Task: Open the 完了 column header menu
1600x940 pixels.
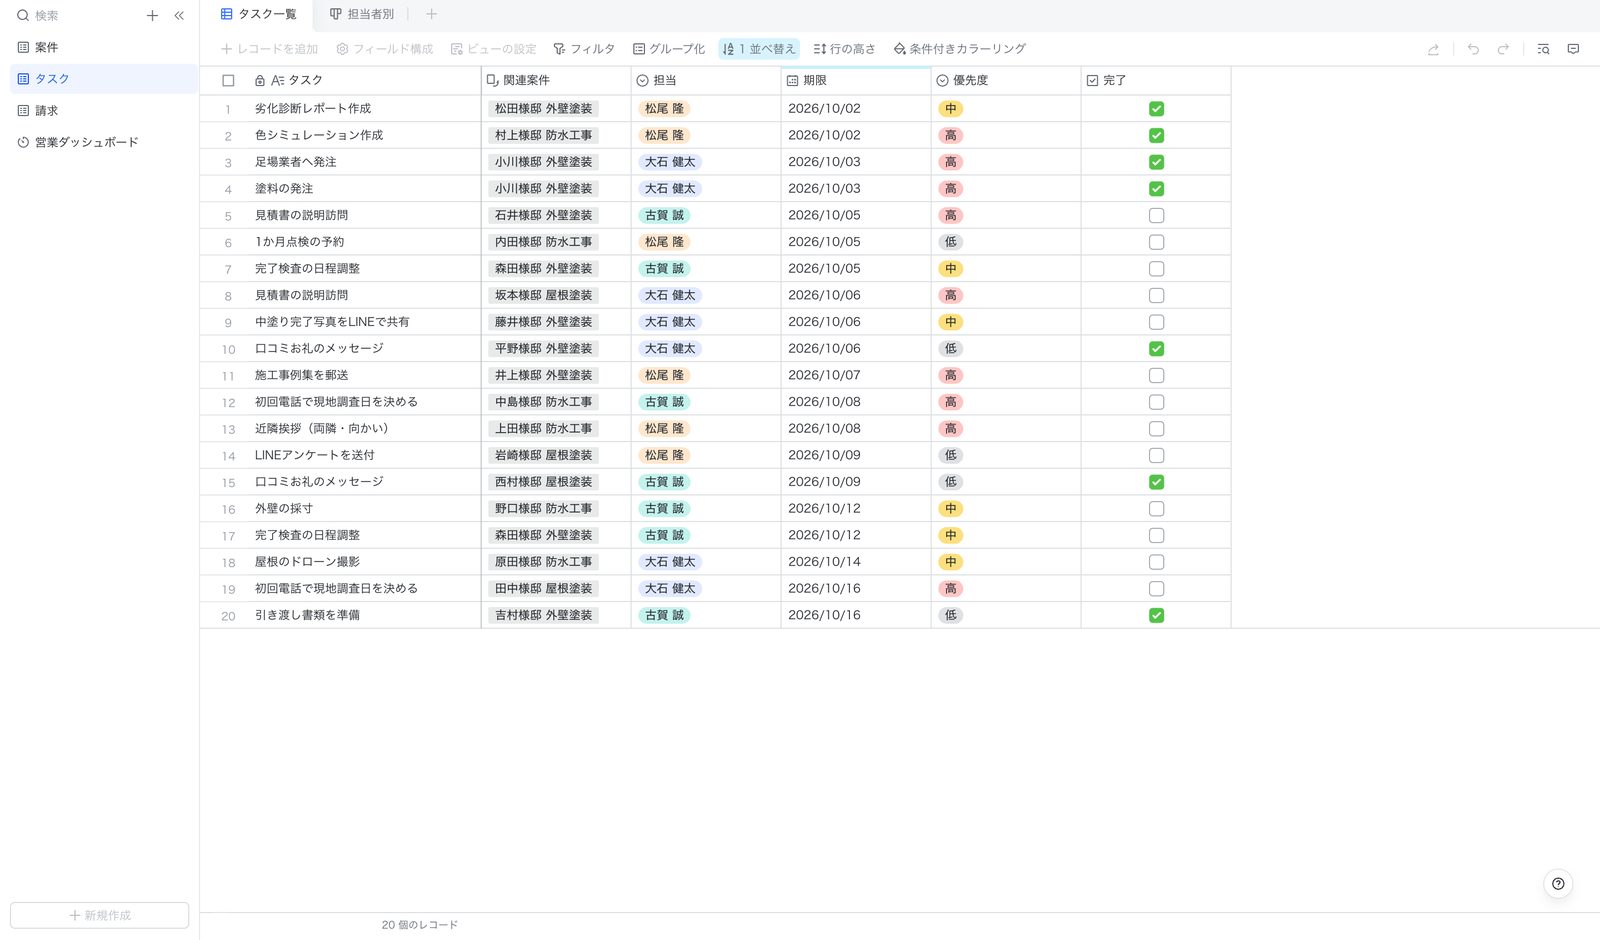Action: point(1156,81)
